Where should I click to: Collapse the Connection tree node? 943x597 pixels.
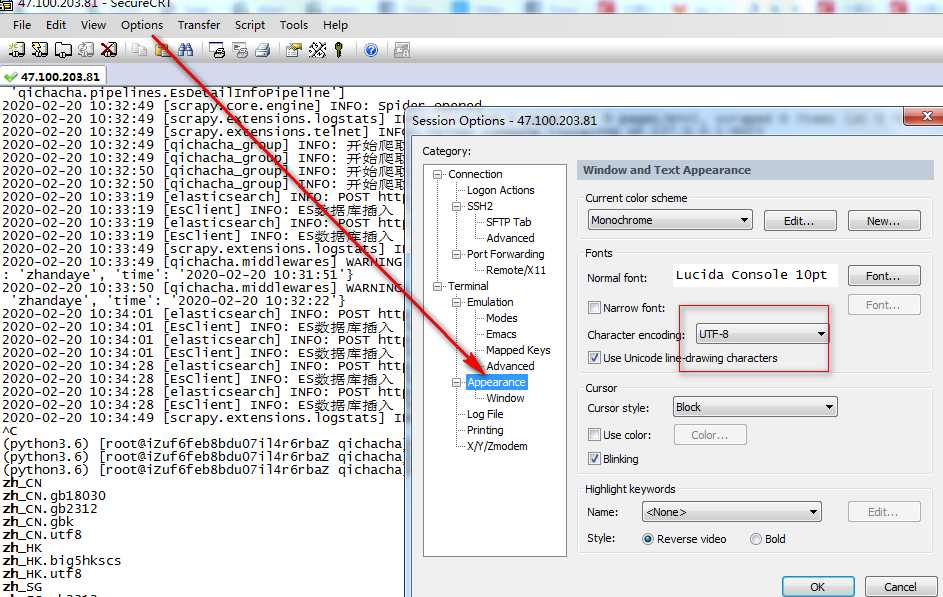pyautogui.click(x=437, y=174)
